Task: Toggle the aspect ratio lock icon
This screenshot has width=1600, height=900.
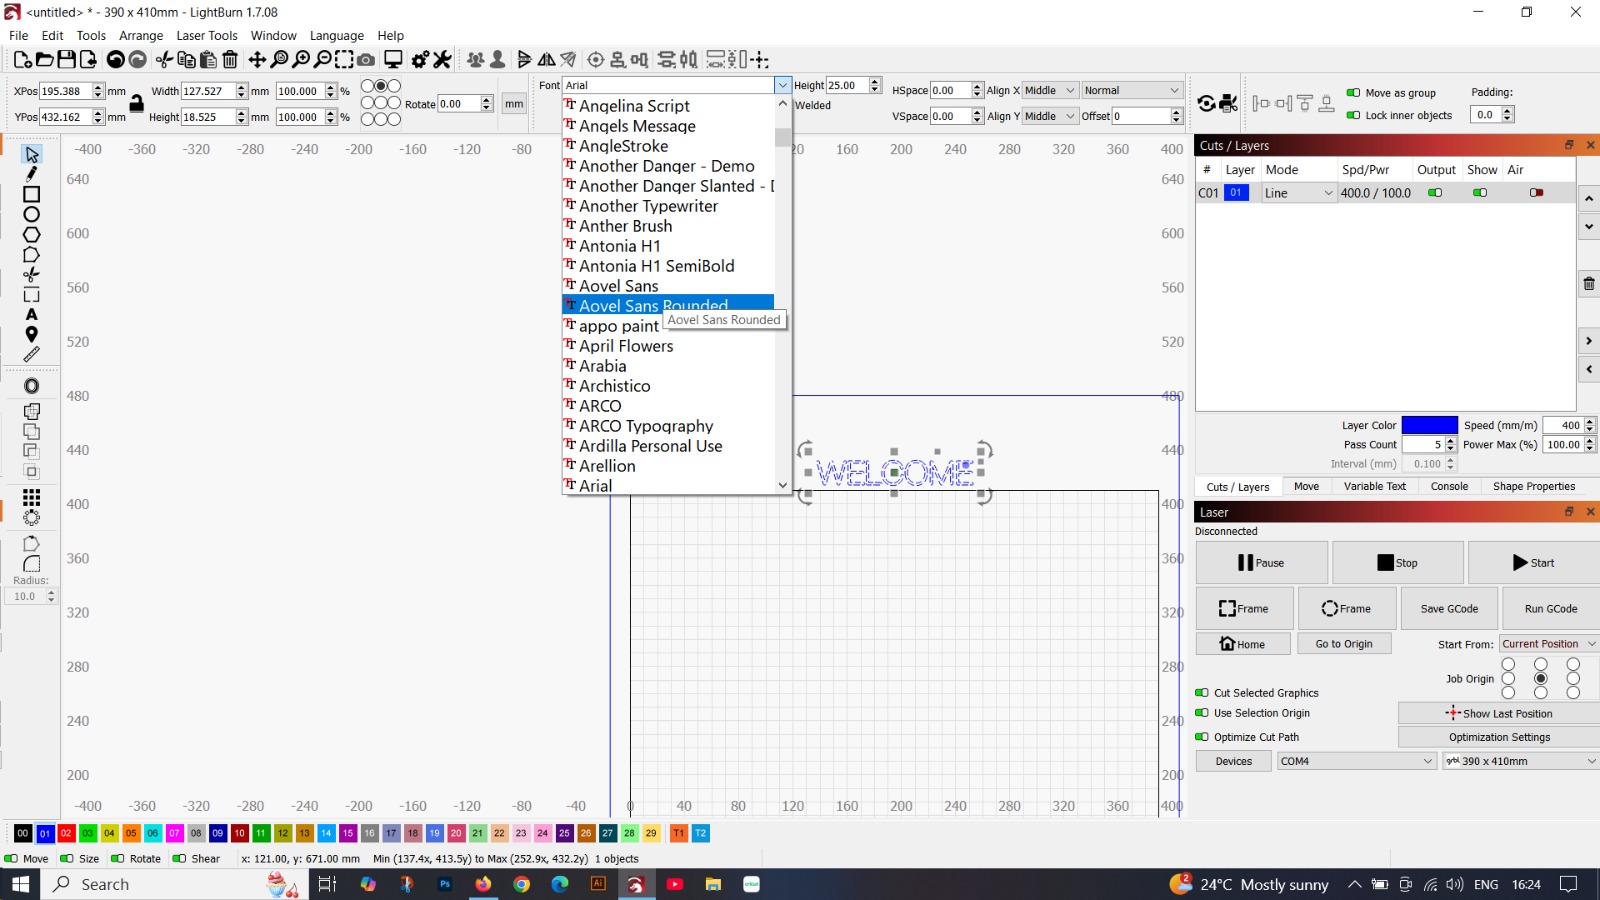Action: tap(136, 103)
